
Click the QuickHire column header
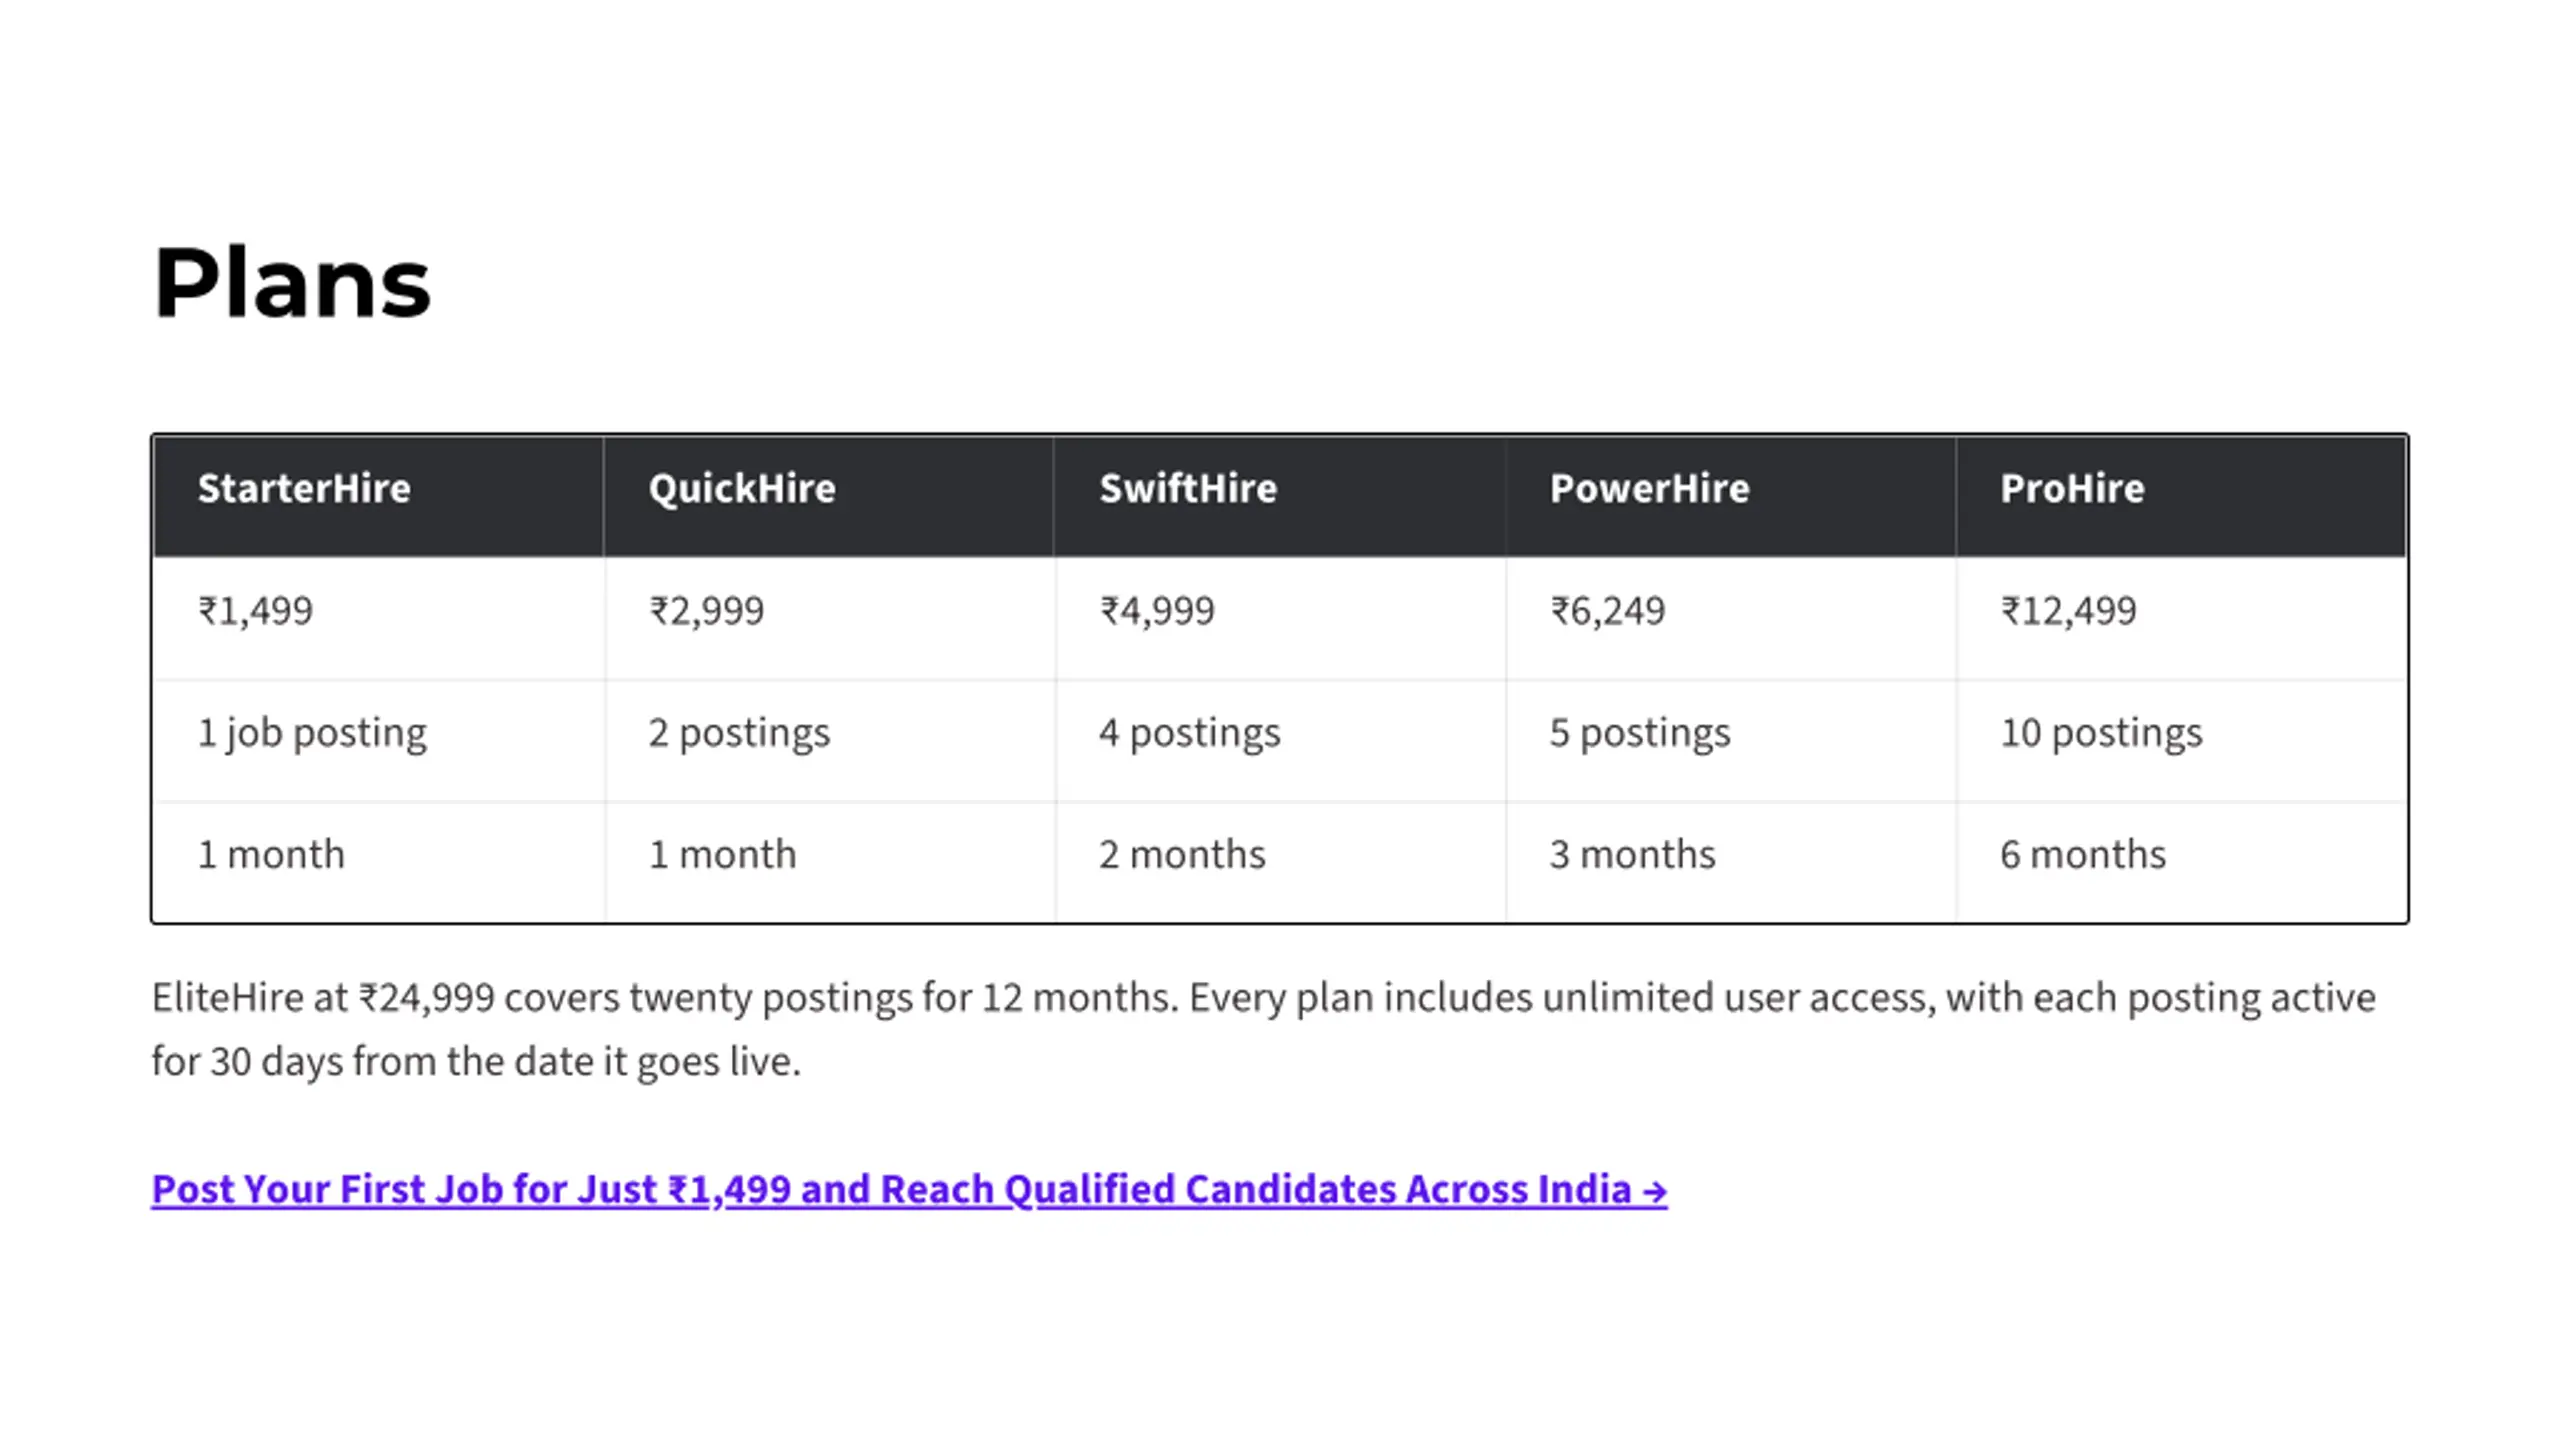coord(829,496)
